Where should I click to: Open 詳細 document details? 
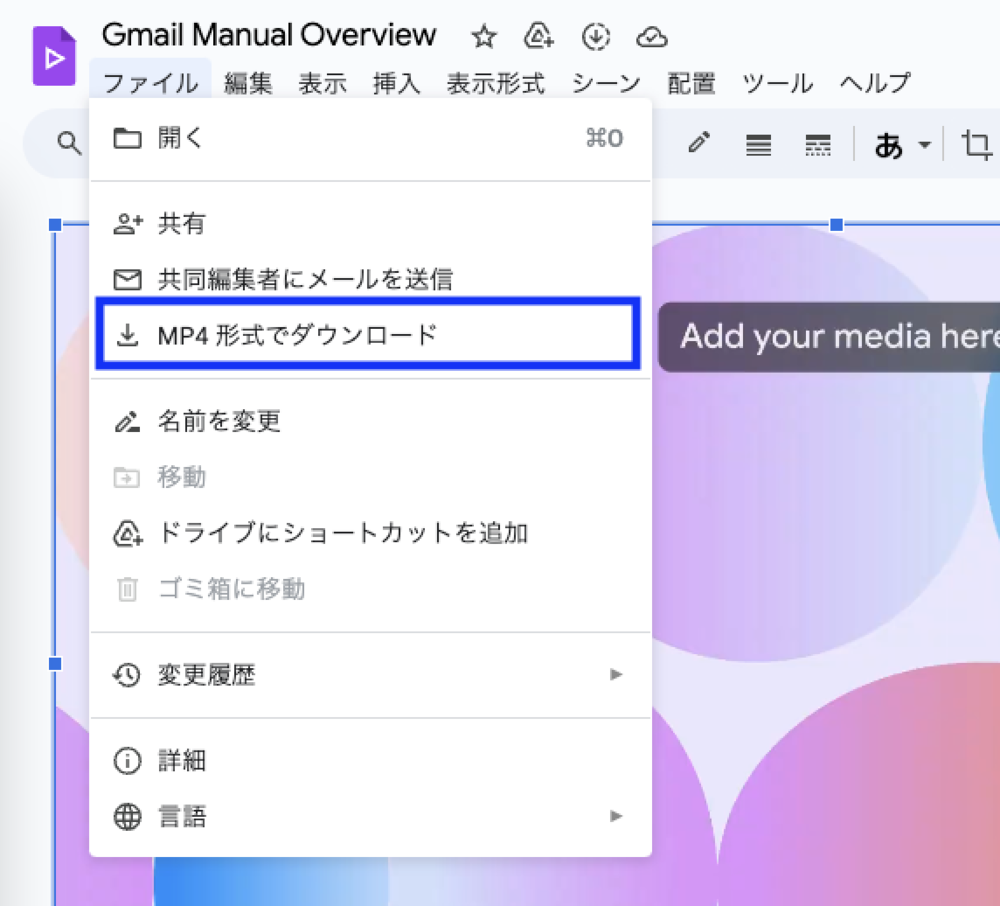pyautogui.click(x=371, y=761)
